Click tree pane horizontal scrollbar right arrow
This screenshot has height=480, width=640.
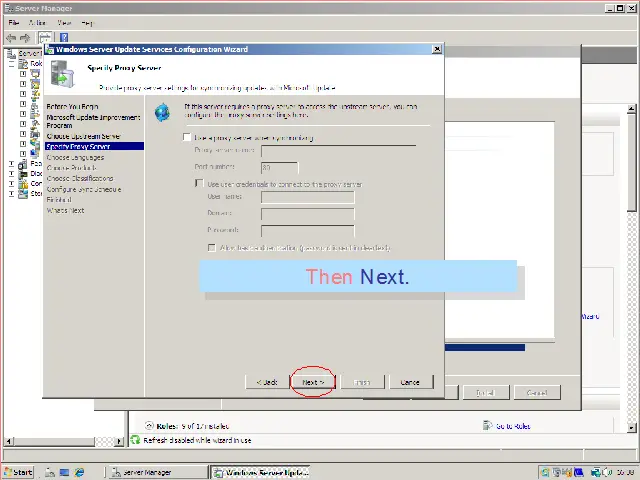[x=119, y=441]
